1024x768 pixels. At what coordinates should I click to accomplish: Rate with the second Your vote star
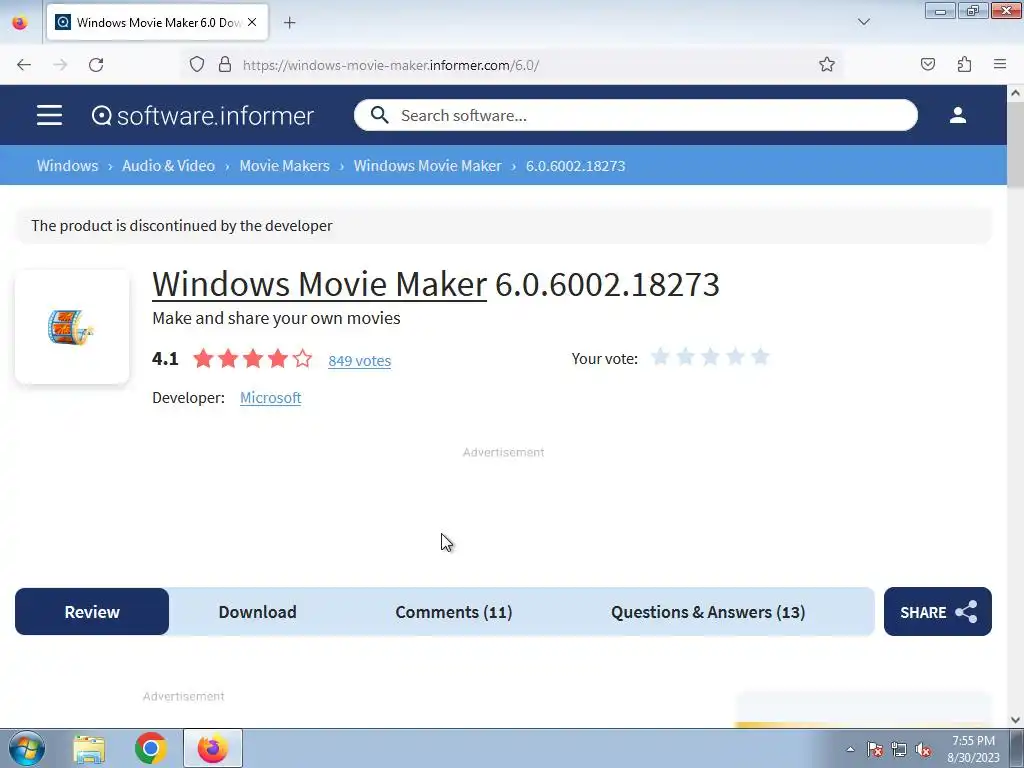pos(685,357)
